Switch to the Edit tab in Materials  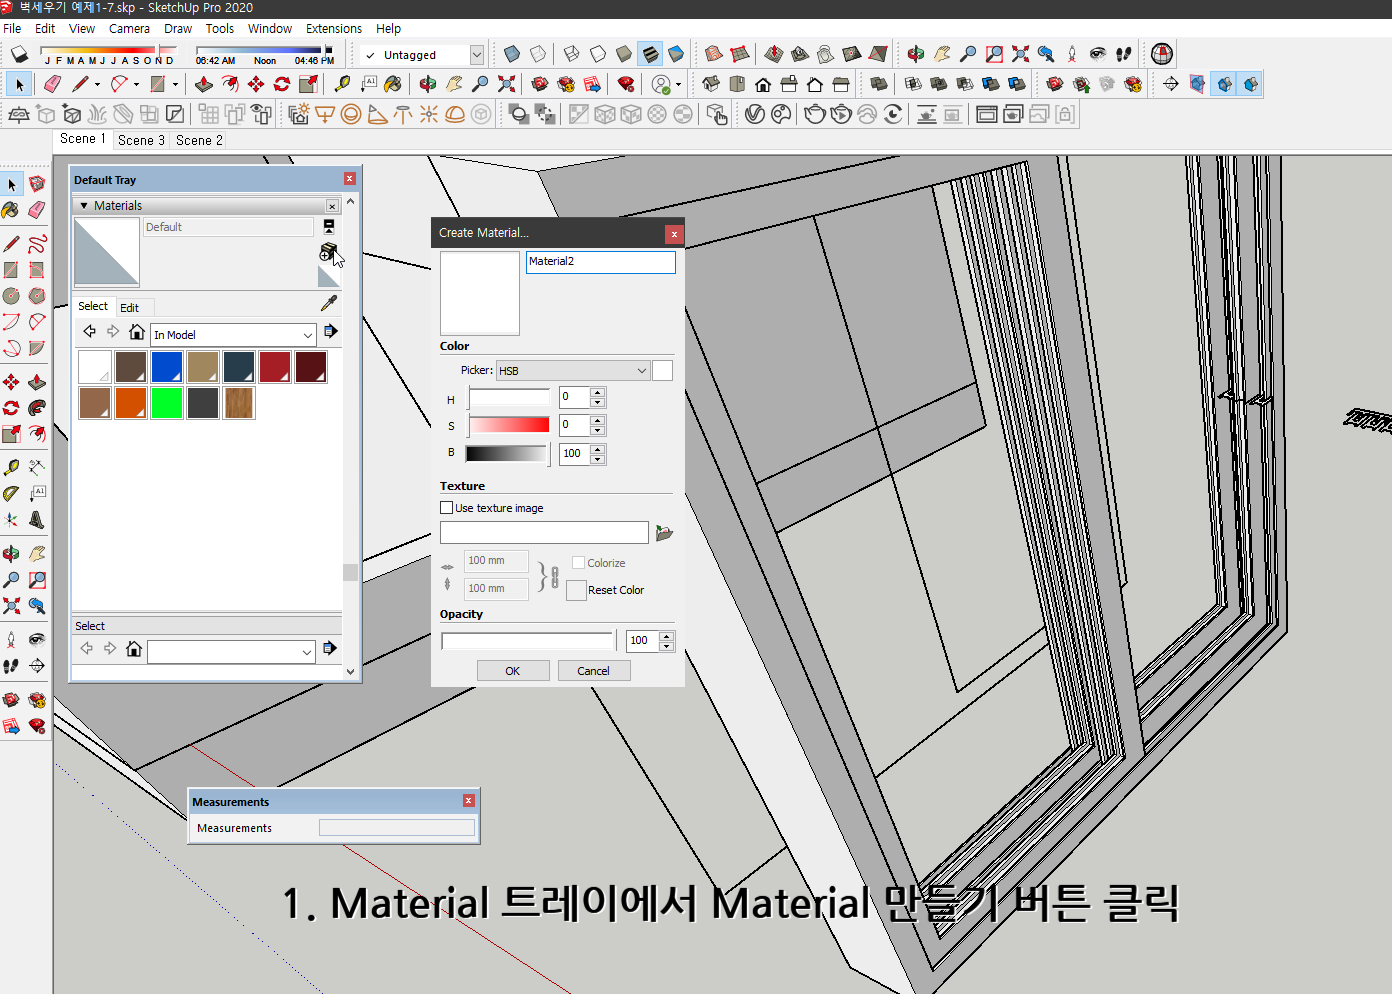tap(129, 308)
